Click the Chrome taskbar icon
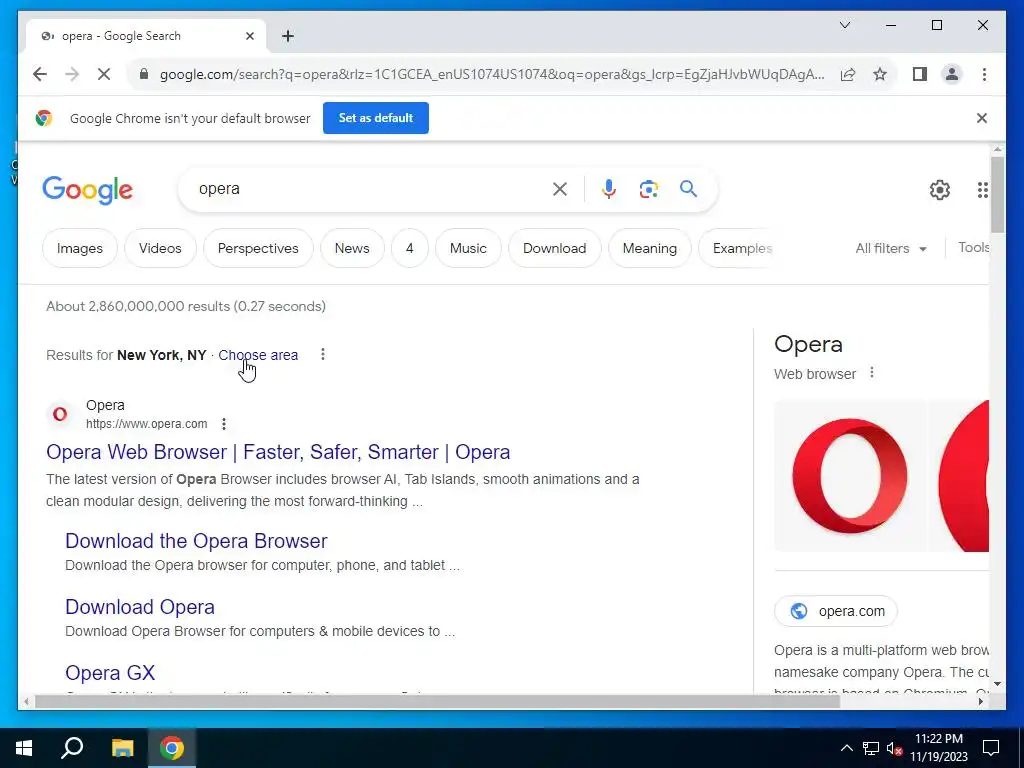The height and width of the screenshot is (768, 1024). 172,748
